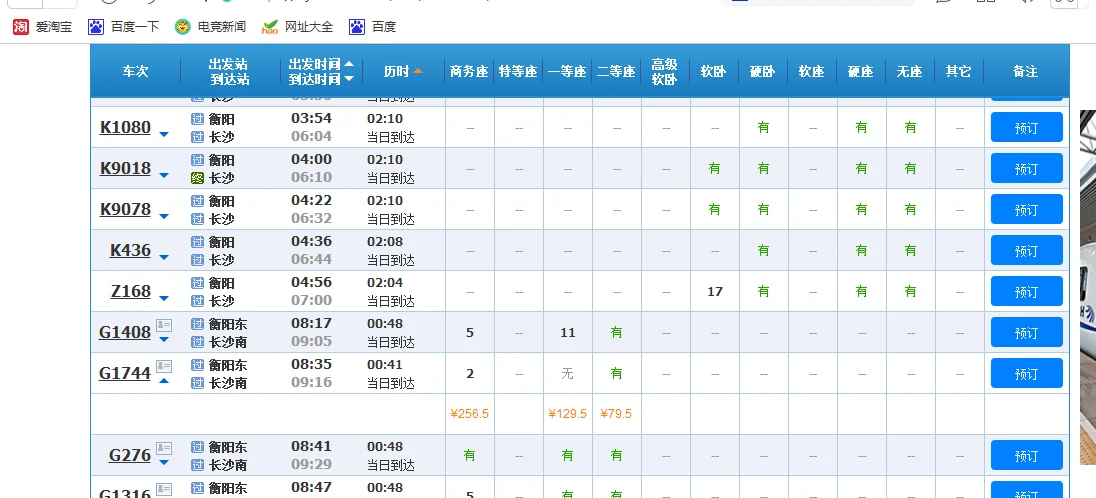Expand Z168 train details arrow
This screenshot has width=1096, height=498.
coord(164,298)
